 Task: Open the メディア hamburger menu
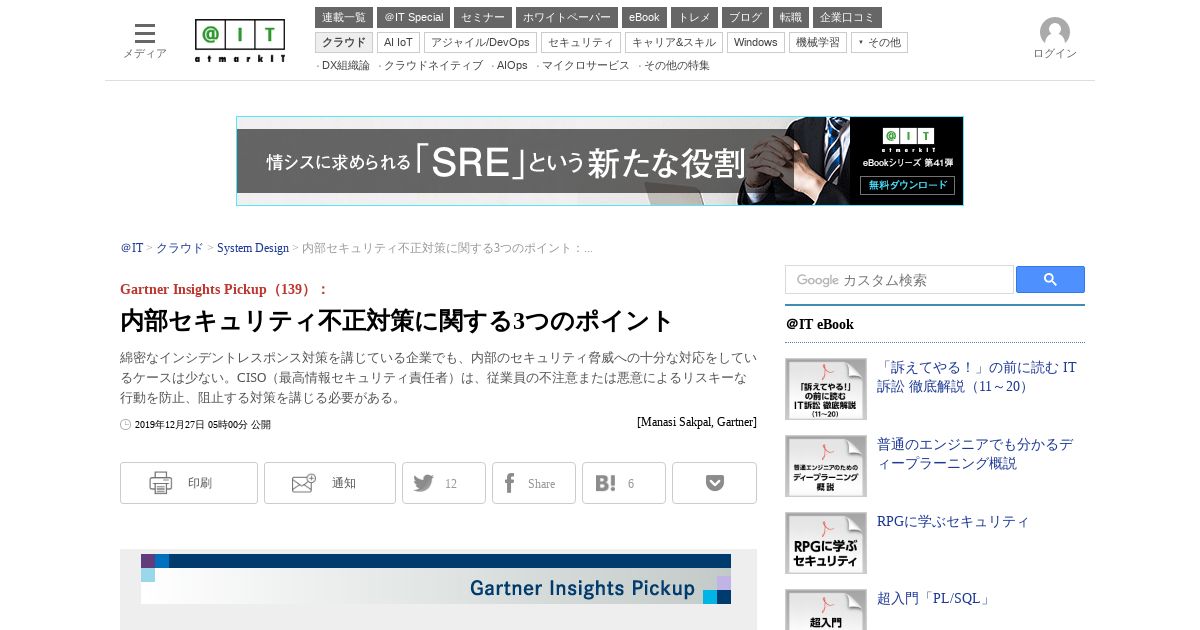click(145, 40)
